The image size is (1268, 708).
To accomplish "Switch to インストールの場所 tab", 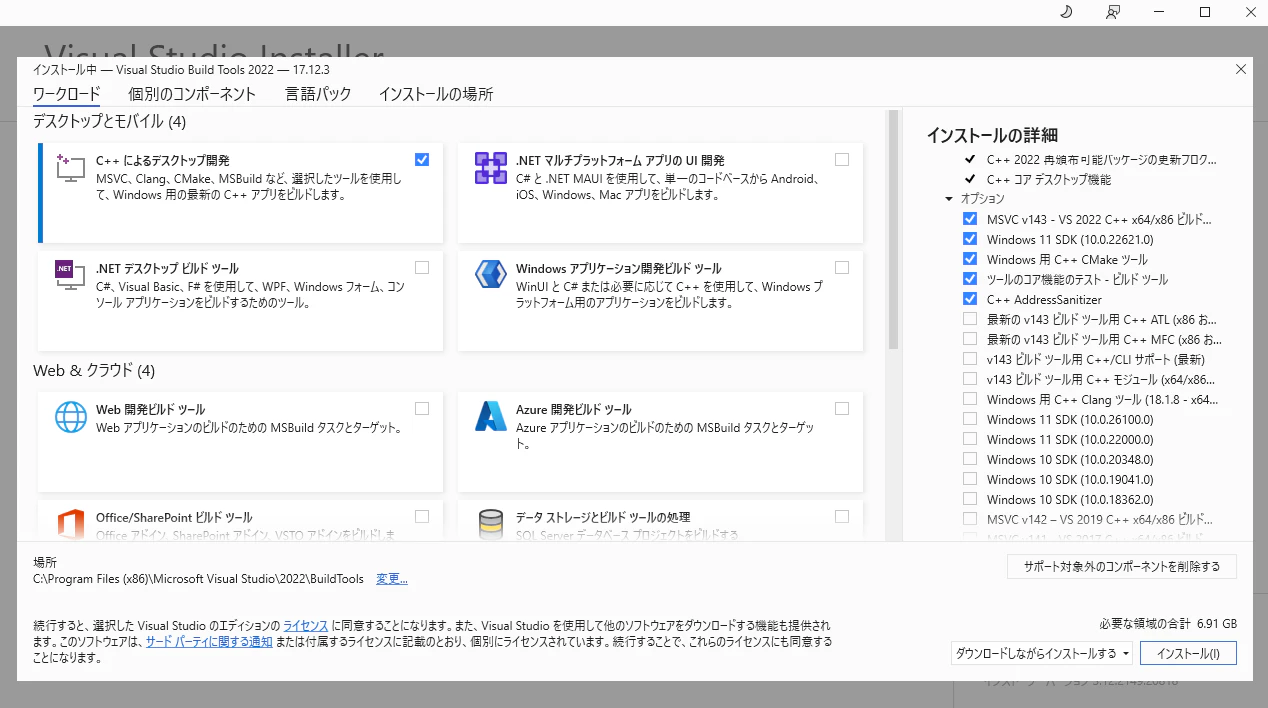I will pos(436,94).
